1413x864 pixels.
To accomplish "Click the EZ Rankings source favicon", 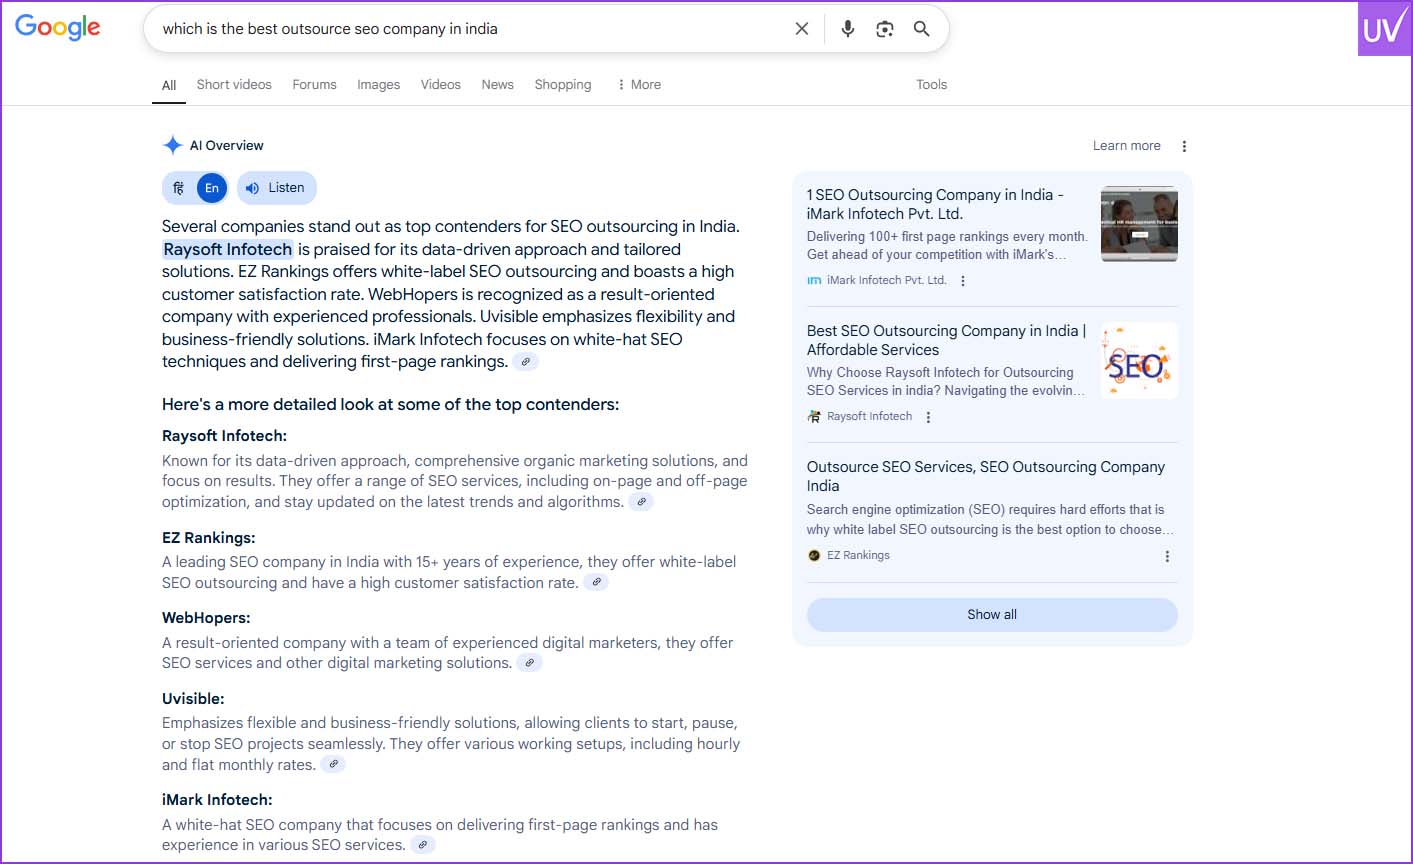I will tap(814, 556).
